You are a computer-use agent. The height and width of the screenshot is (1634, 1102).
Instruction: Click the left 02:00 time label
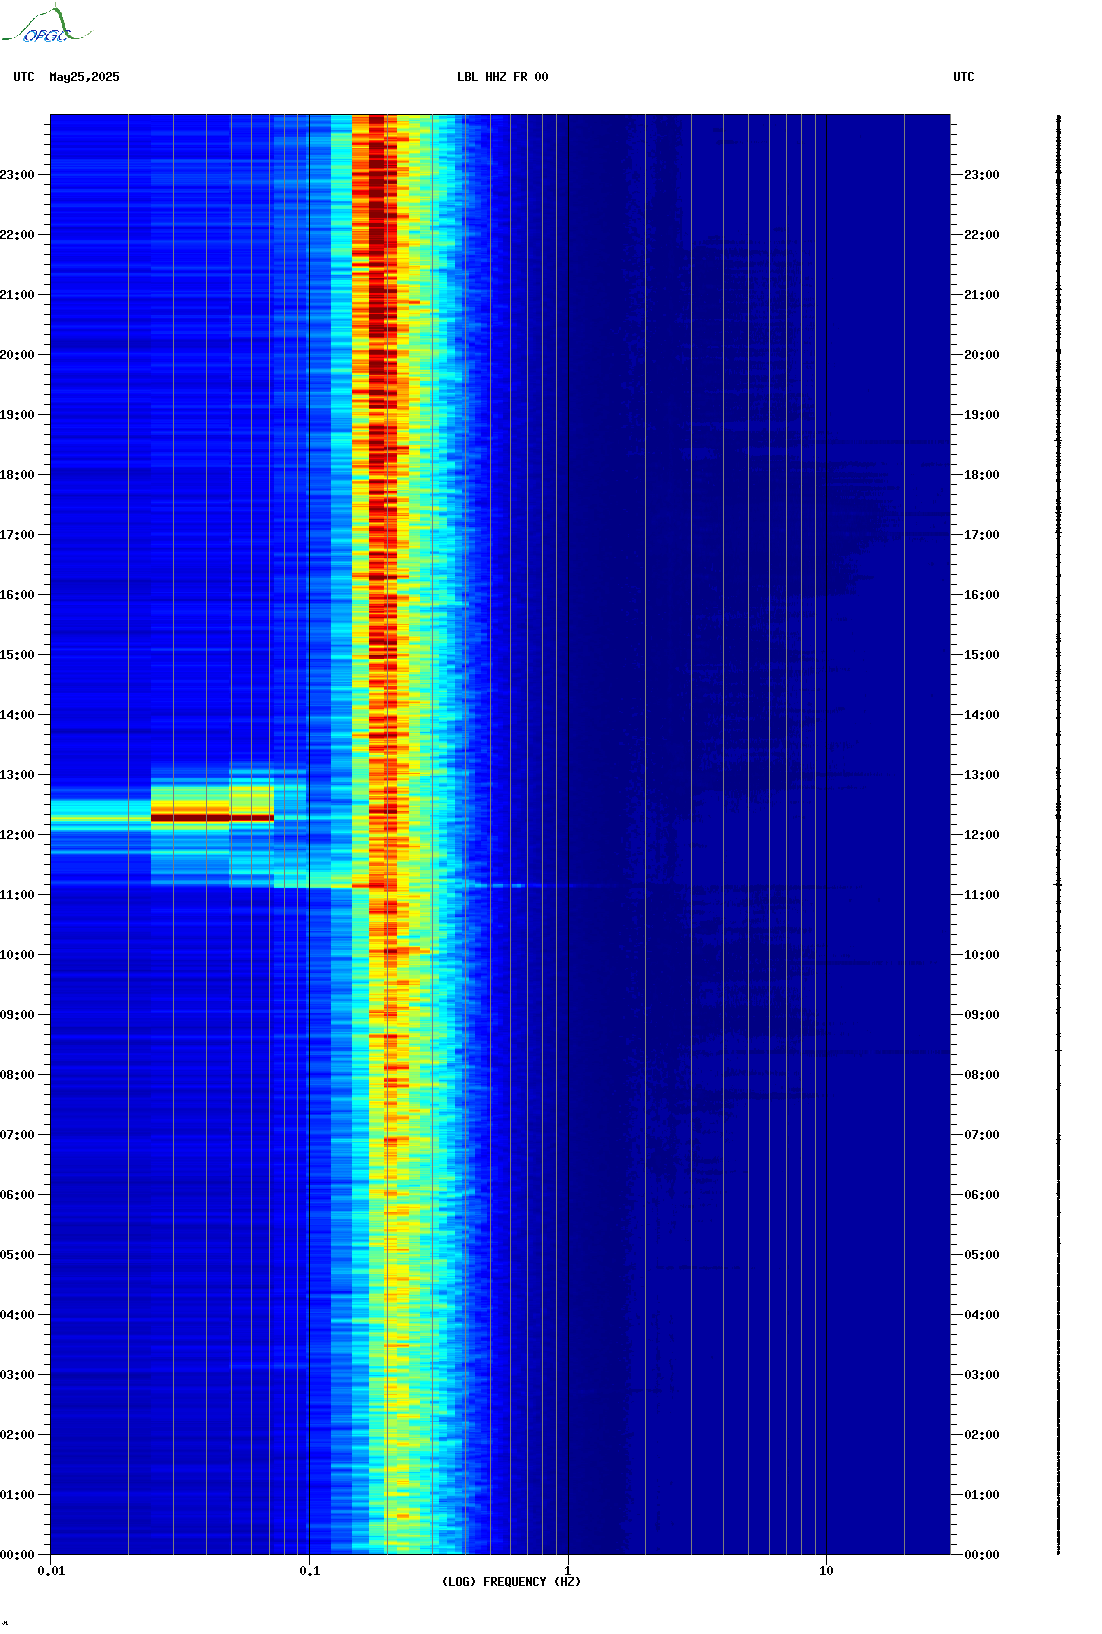tap(17, 1435)
